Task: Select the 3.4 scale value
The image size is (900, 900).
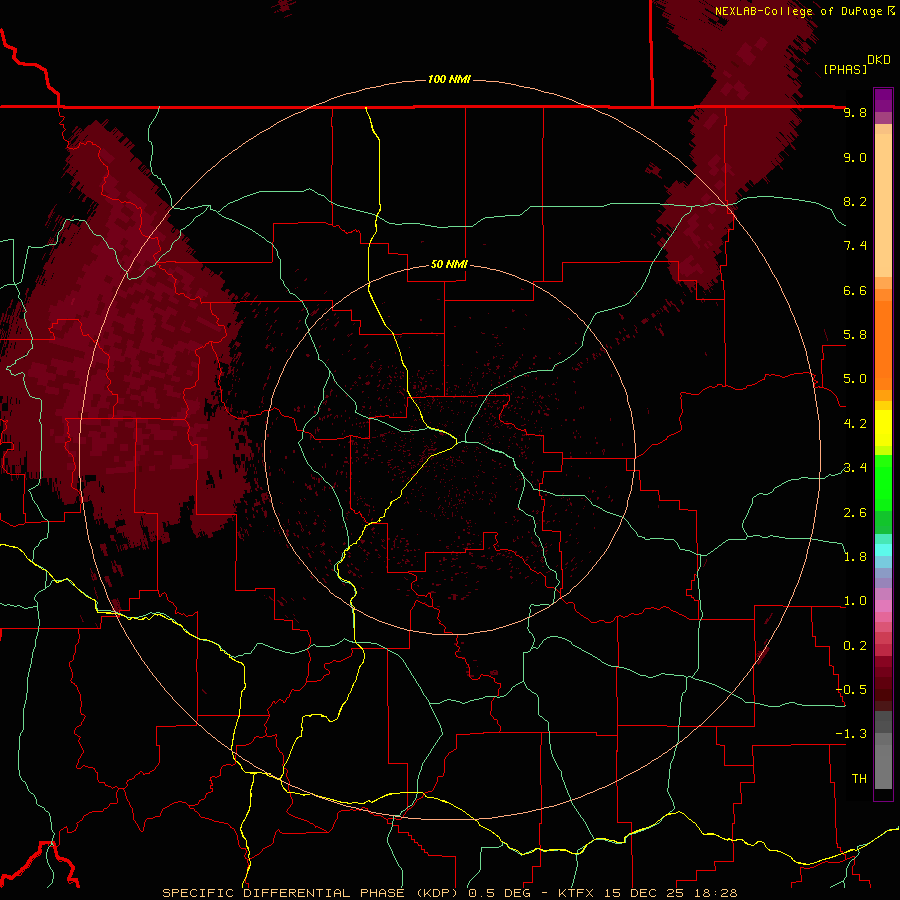Action: point(855,468)
